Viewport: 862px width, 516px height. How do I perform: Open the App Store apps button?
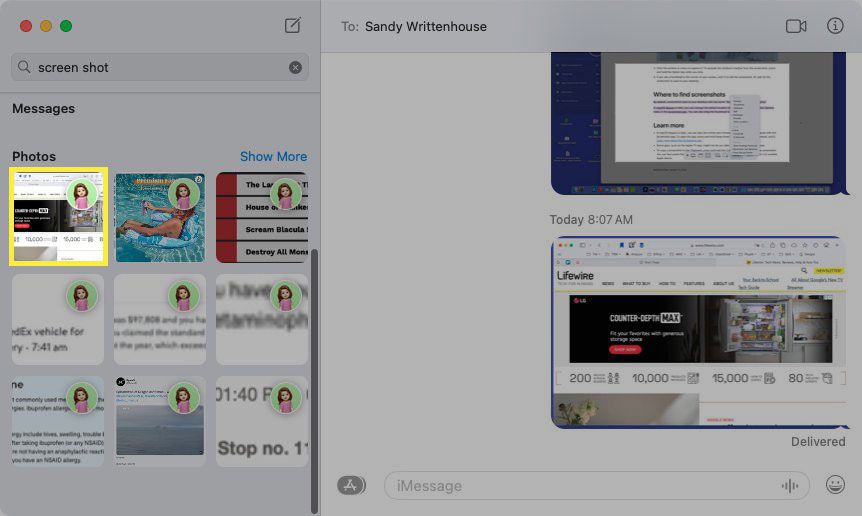(350, 485)
